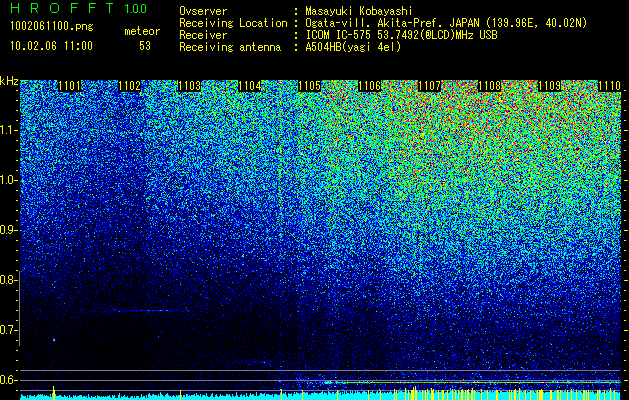The height and width of the screenshot is (400, 629).
Task: Click the 1.0 kHz axis tick label
Action: [x=8, y=181]
